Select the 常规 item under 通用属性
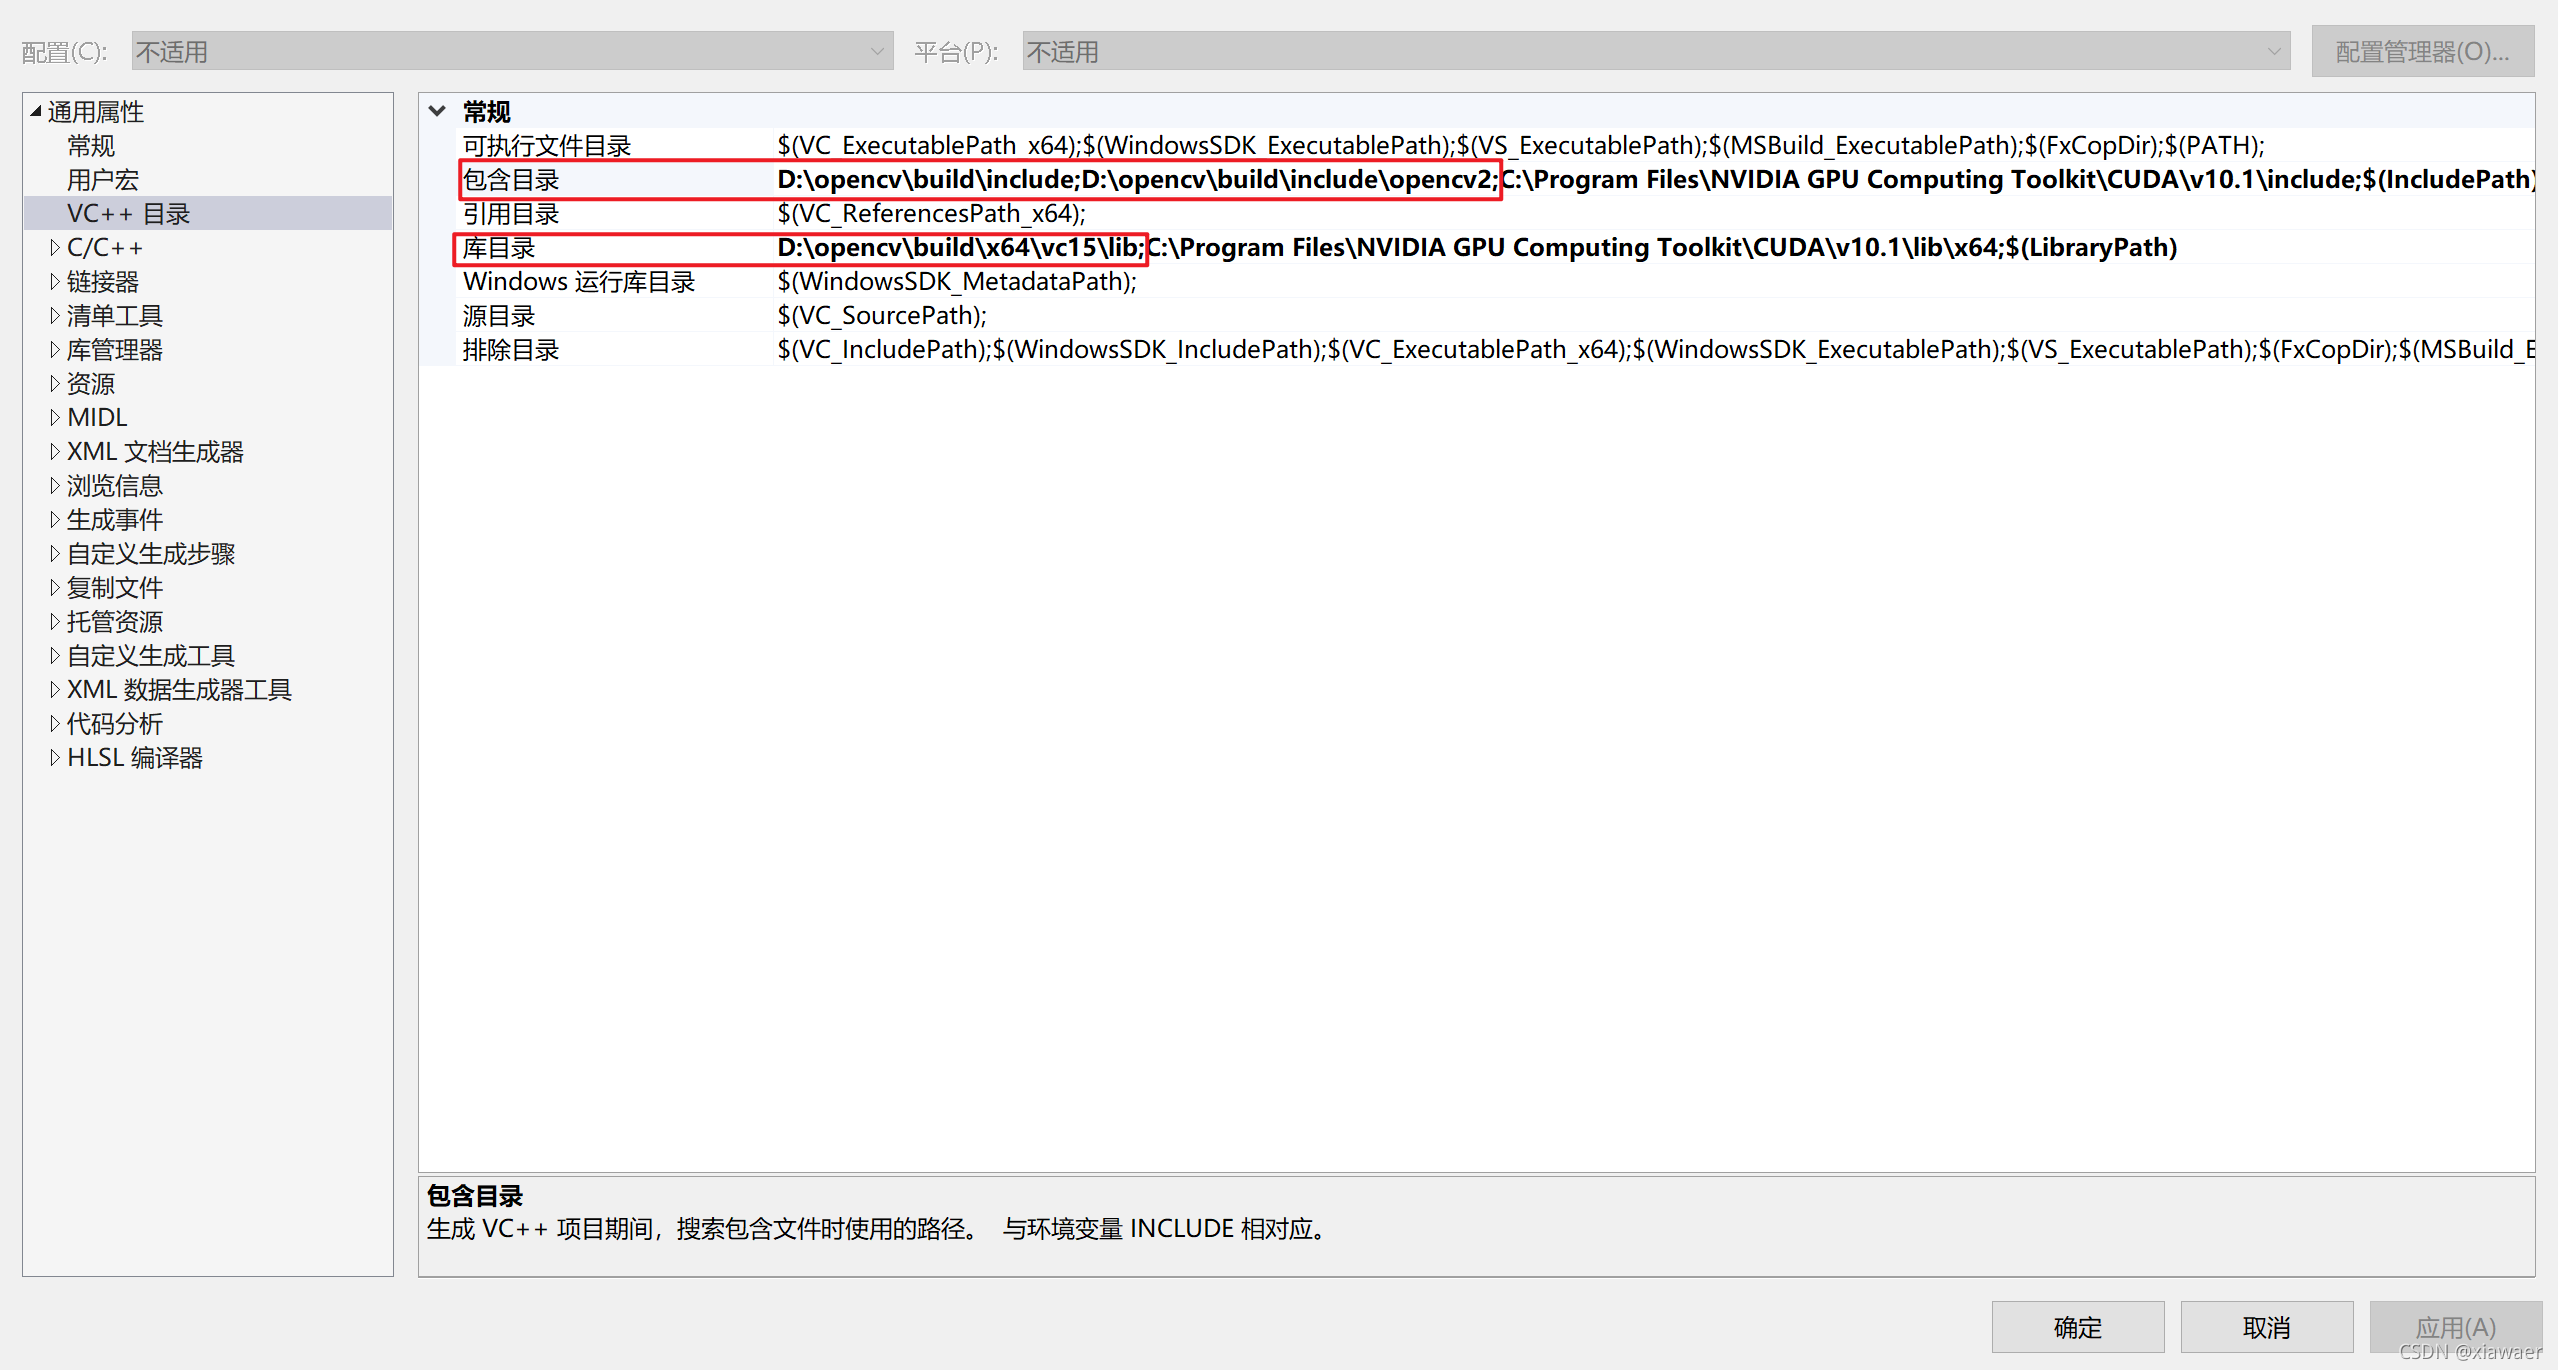Viewport: 2558px width, 1370px height. tap(90, 145)
